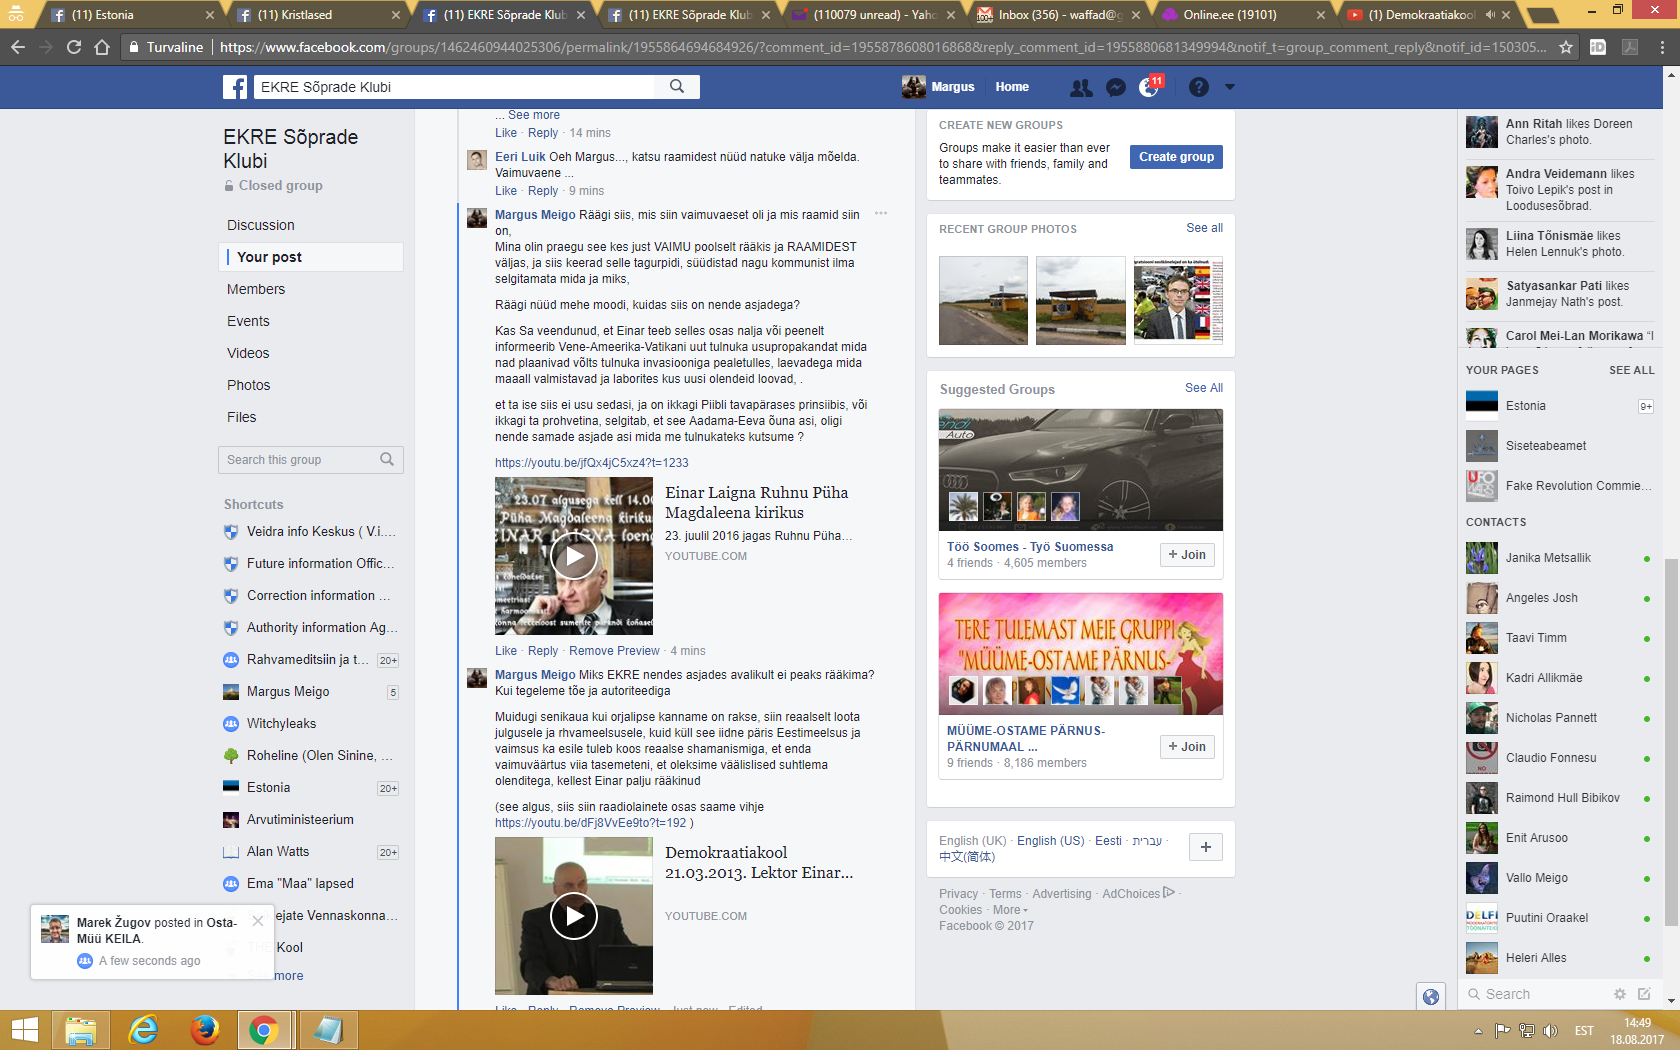Open Chrome menu (three dots)
Viewport: 1680px width, 1050px height.
coord(1662,47)
